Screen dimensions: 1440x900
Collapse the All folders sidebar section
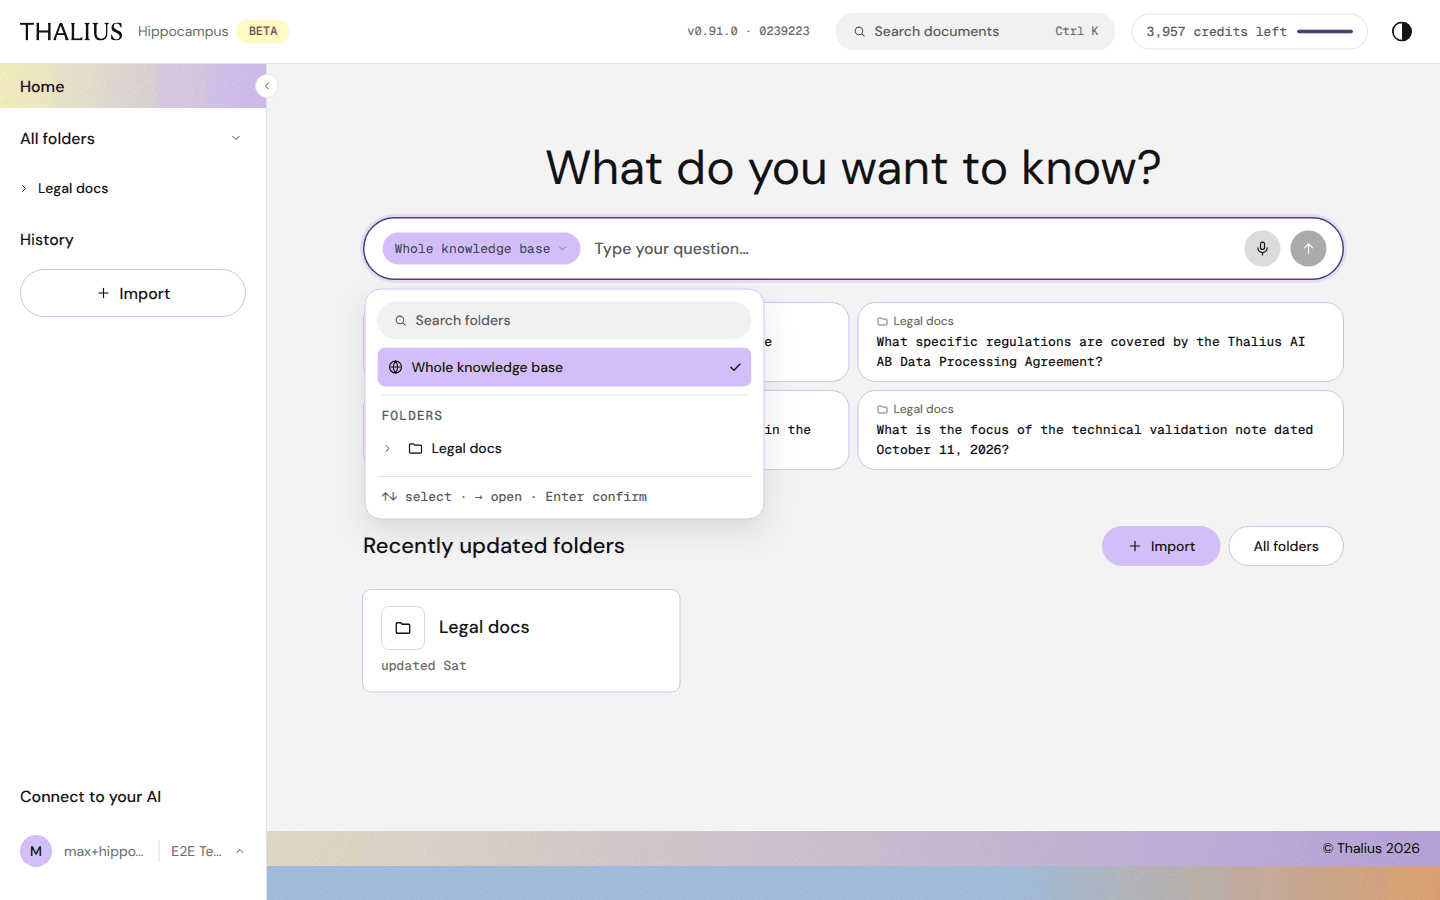(236, 138)
